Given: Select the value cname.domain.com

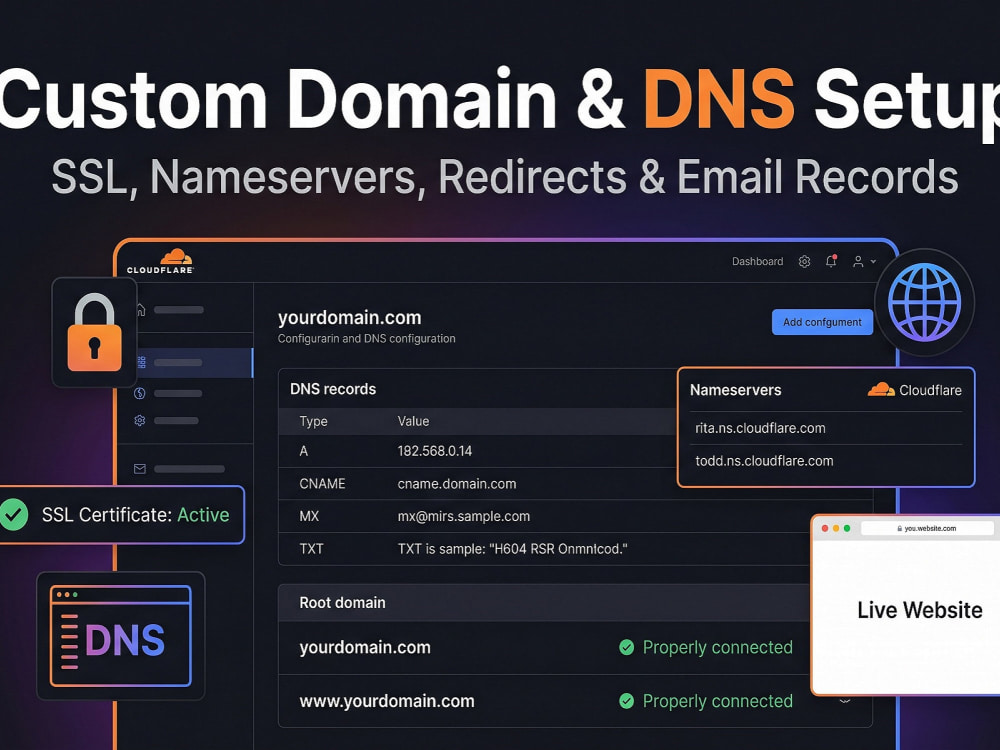Looking at the screenshot, I should click(457, 483).
